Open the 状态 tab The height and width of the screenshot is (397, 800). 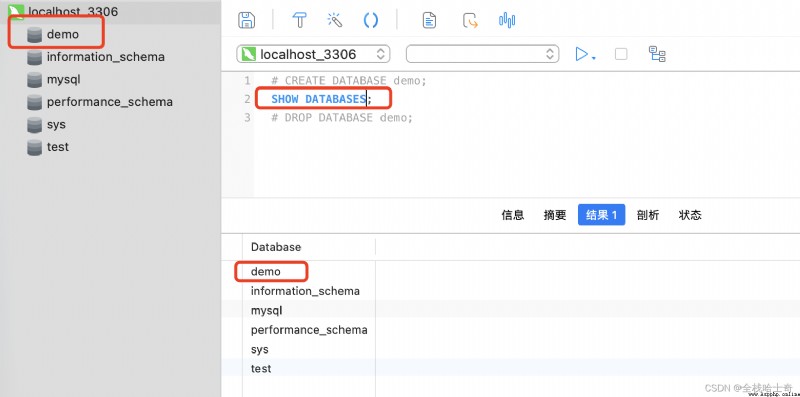pos(690,215)
